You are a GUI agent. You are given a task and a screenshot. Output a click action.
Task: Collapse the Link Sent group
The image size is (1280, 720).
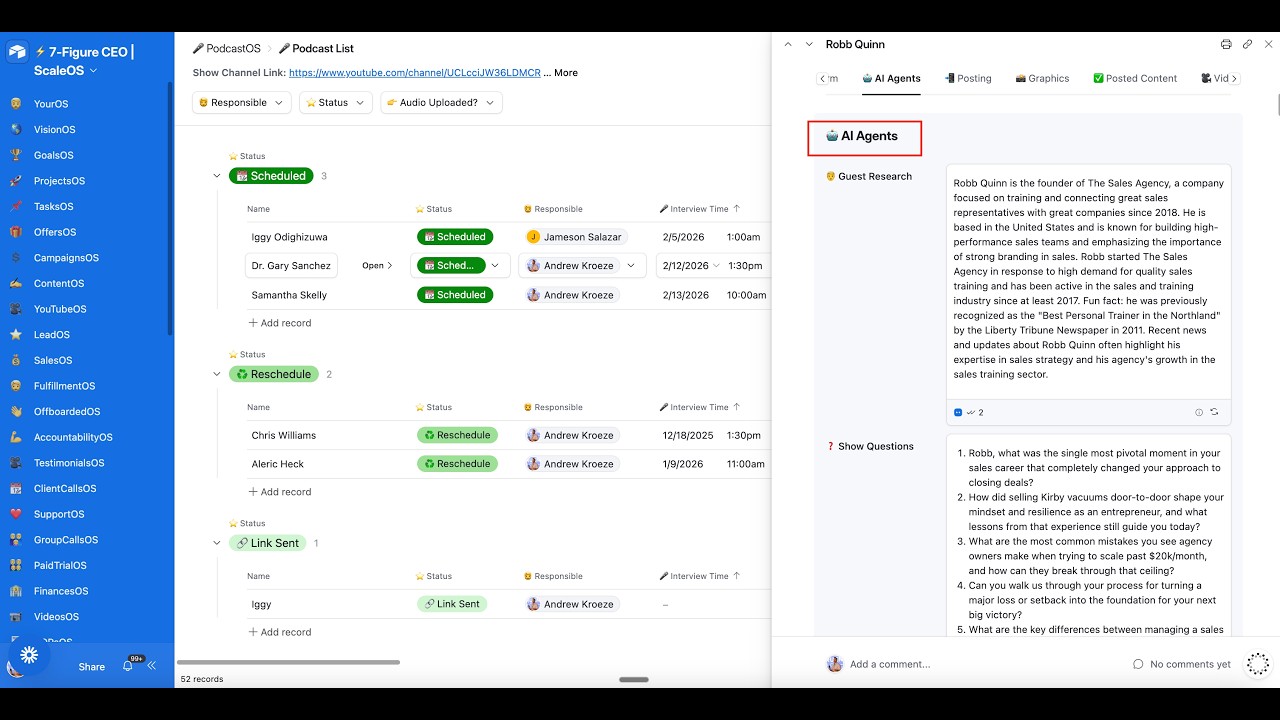[x=217, y=543]
